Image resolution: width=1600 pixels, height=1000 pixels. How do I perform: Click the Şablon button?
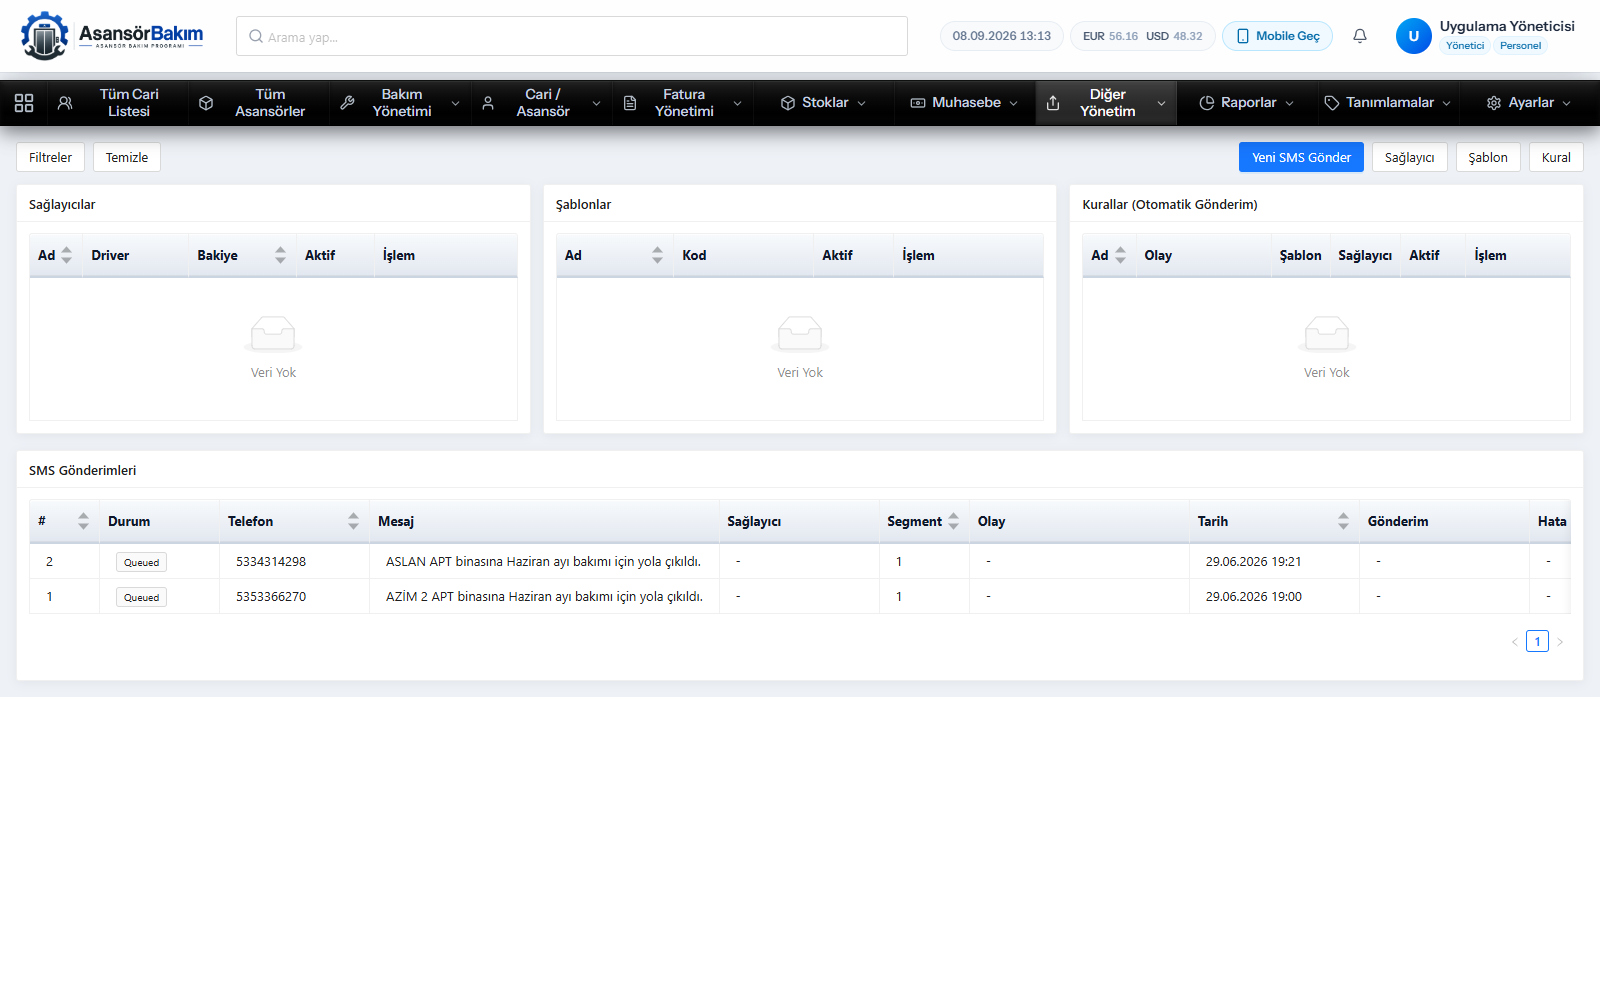pos(1488,157)
